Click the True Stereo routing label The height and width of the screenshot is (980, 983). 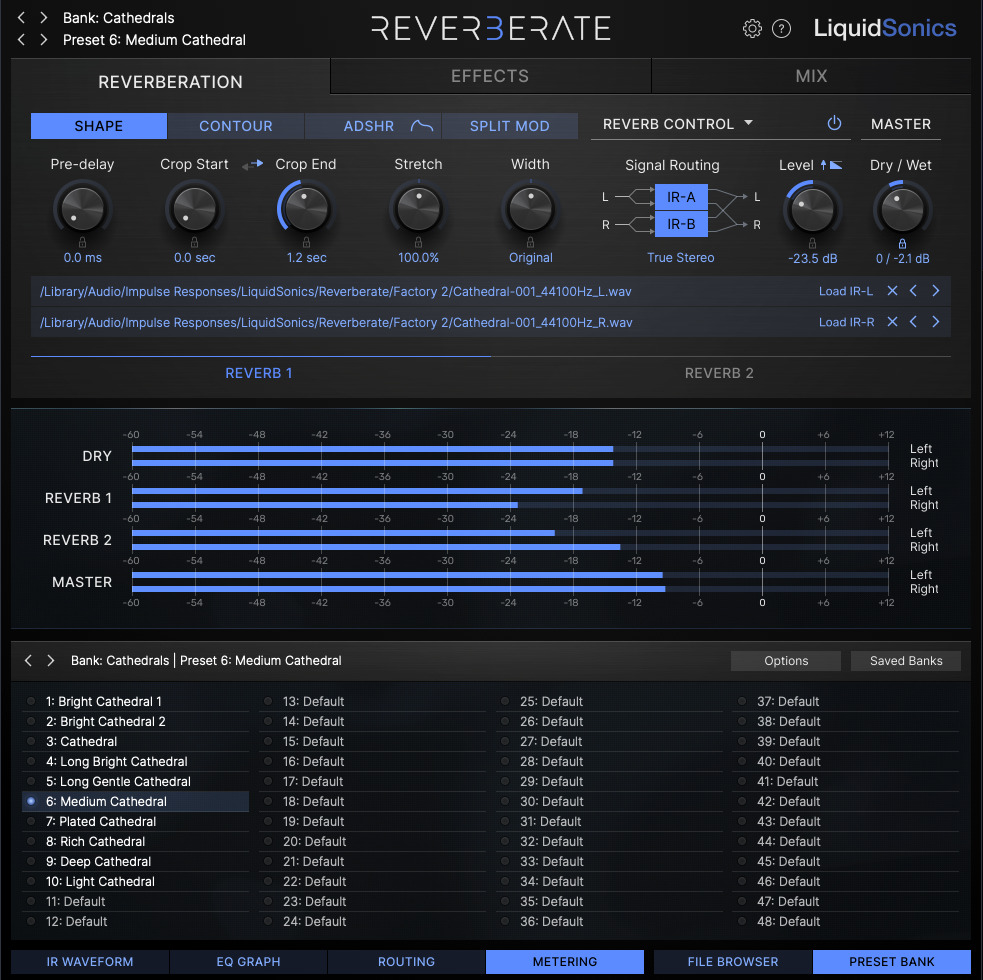pos(681,258)
